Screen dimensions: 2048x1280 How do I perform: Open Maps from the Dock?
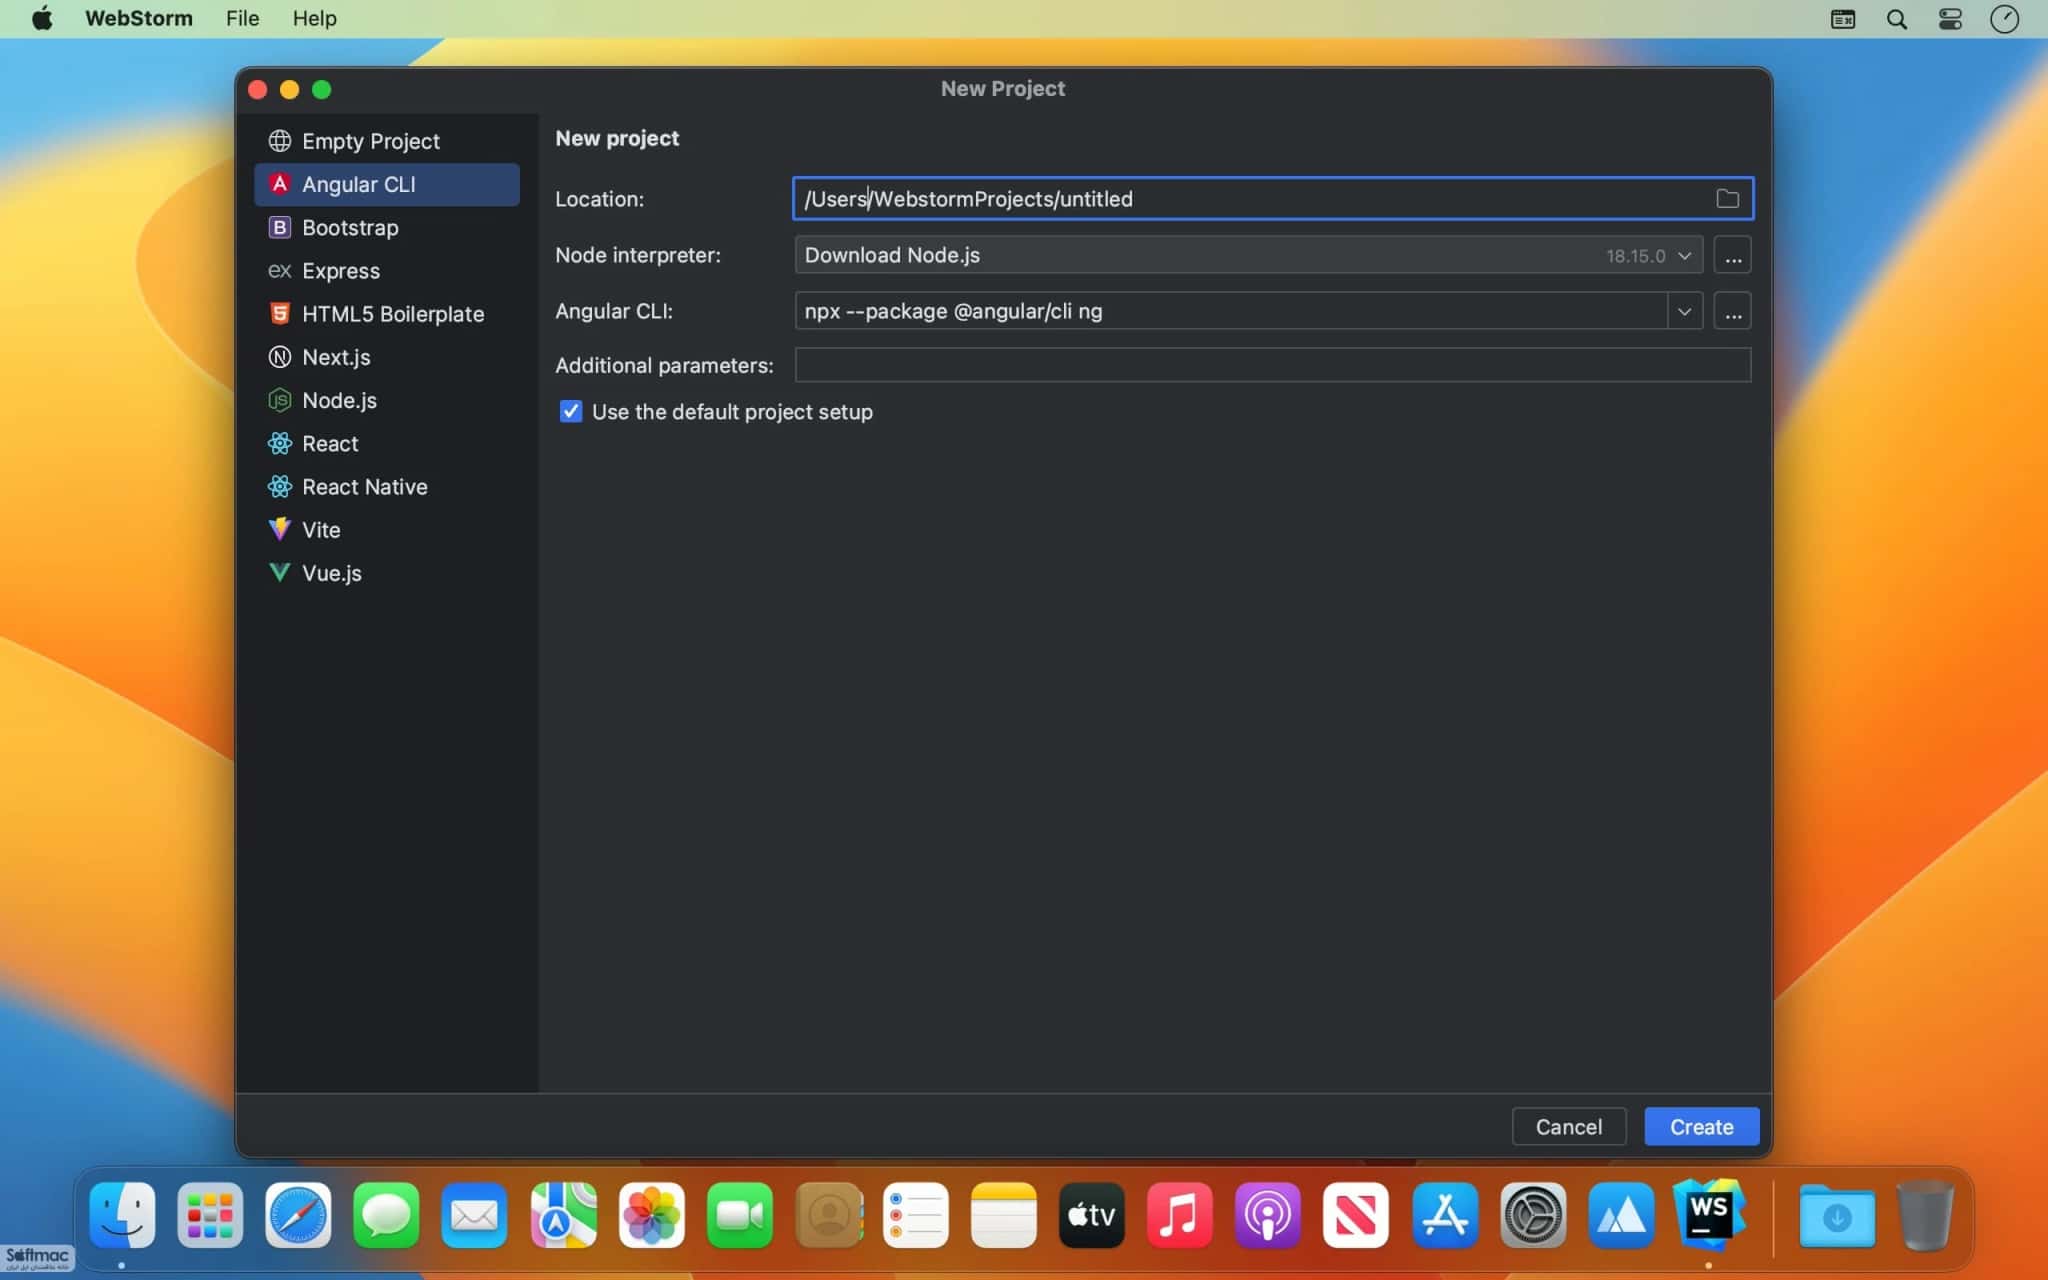click(x=563, y=1215)
